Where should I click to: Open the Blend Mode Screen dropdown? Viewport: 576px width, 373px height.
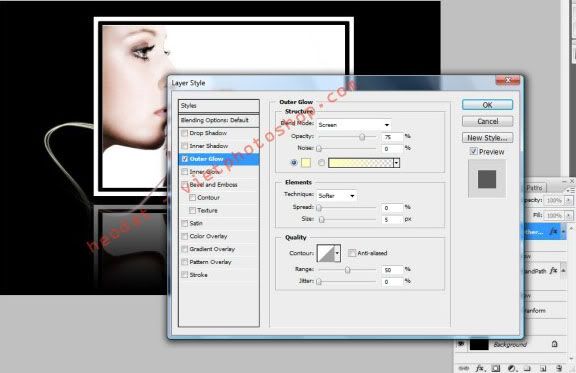pos(353,125)
